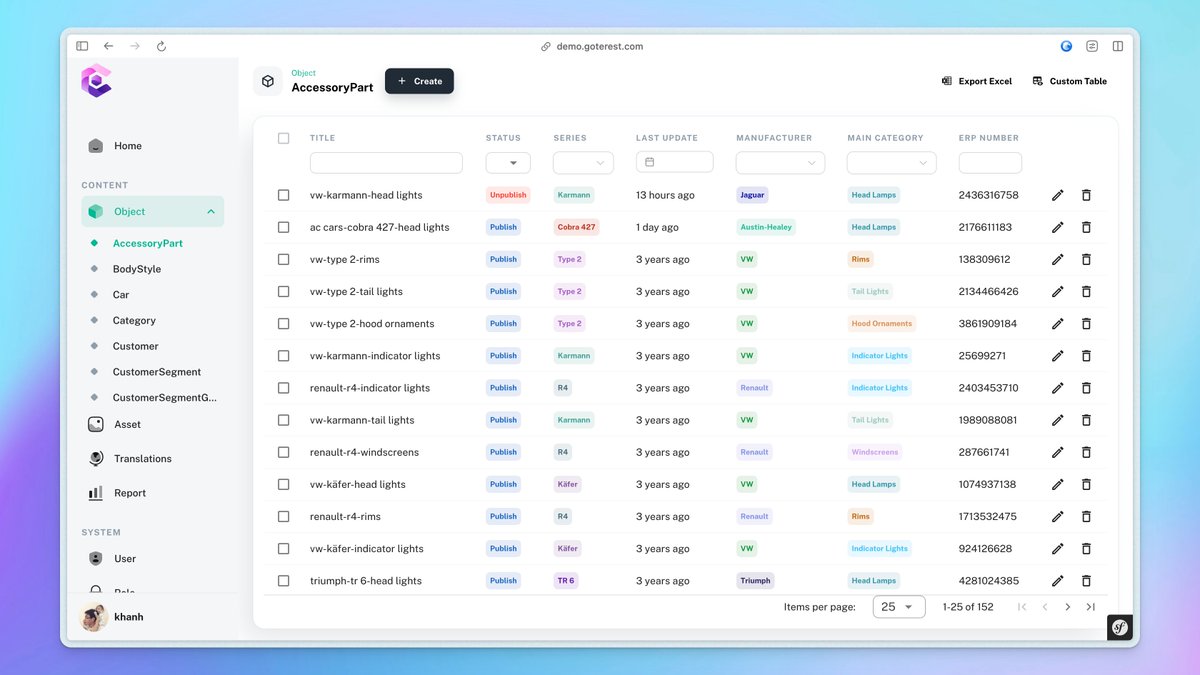Image resolution: width=1200 pixels, height=675 pixels.
Task: Go to the next page of results
Action: click(1067, 606)
